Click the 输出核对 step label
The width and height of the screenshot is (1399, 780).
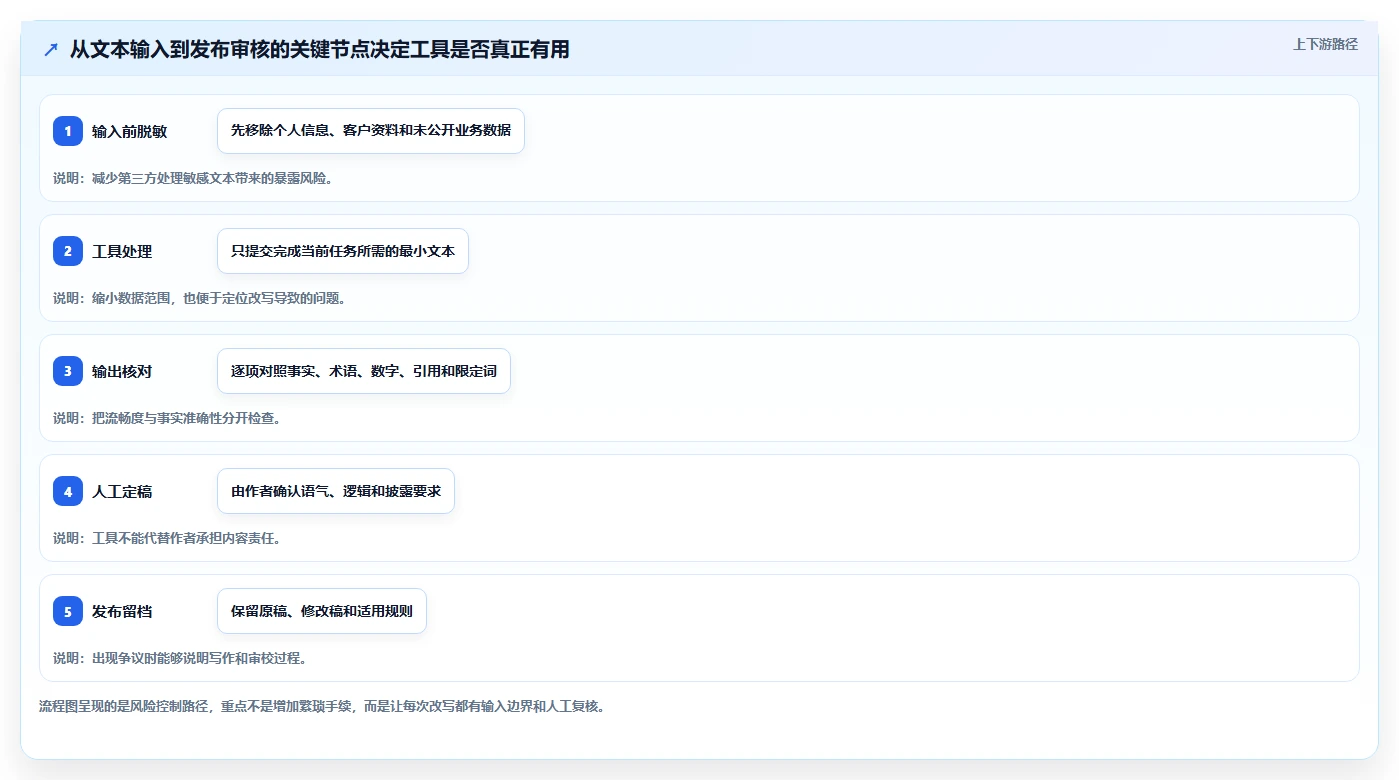(x=122, y=371)
